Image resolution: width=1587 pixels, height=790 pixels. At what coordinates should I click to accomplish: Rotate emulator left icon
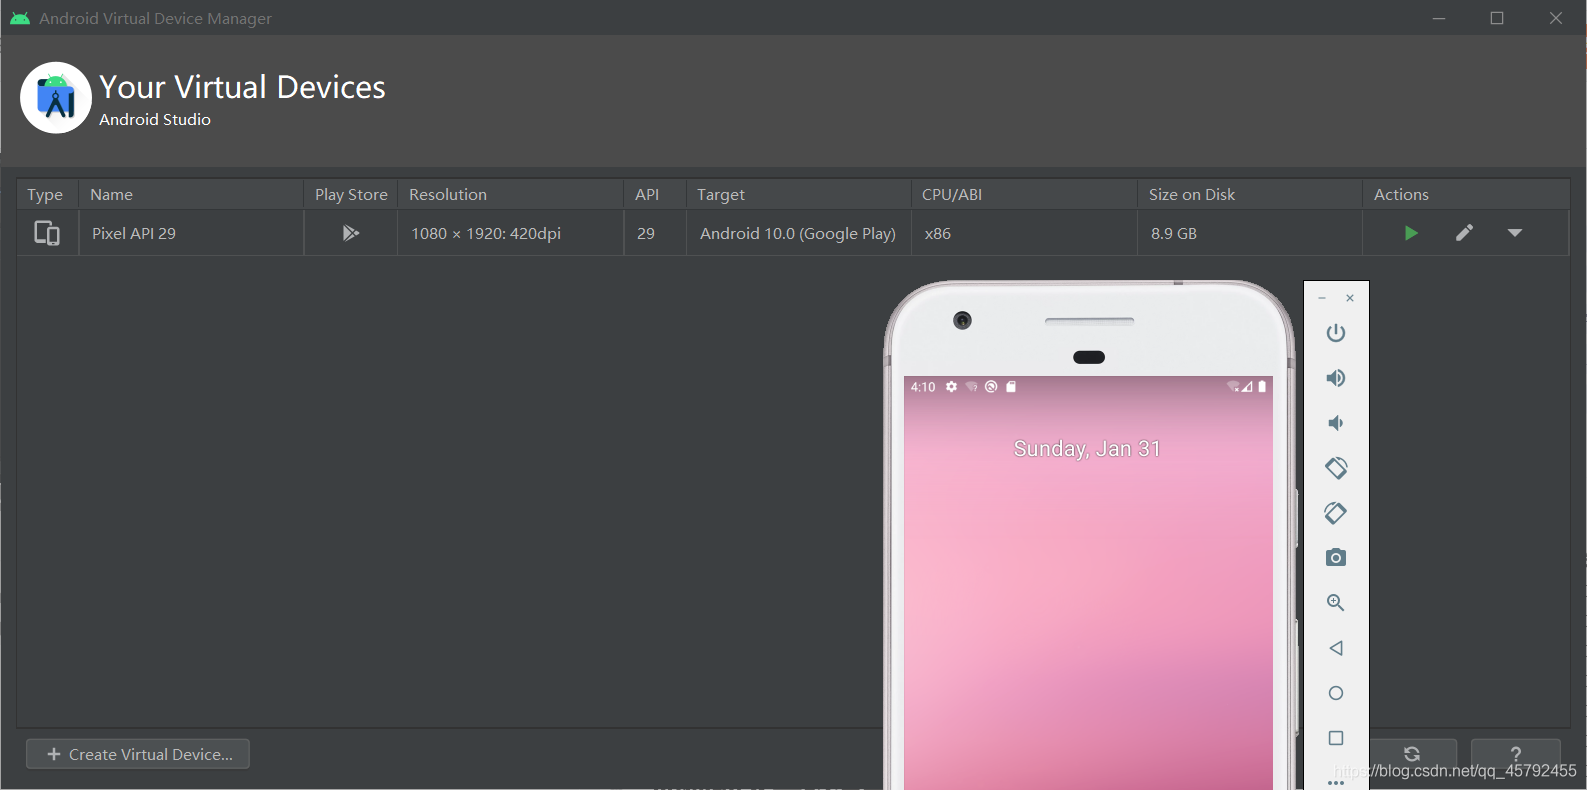pyautogui.click(x=1336, y=468)
